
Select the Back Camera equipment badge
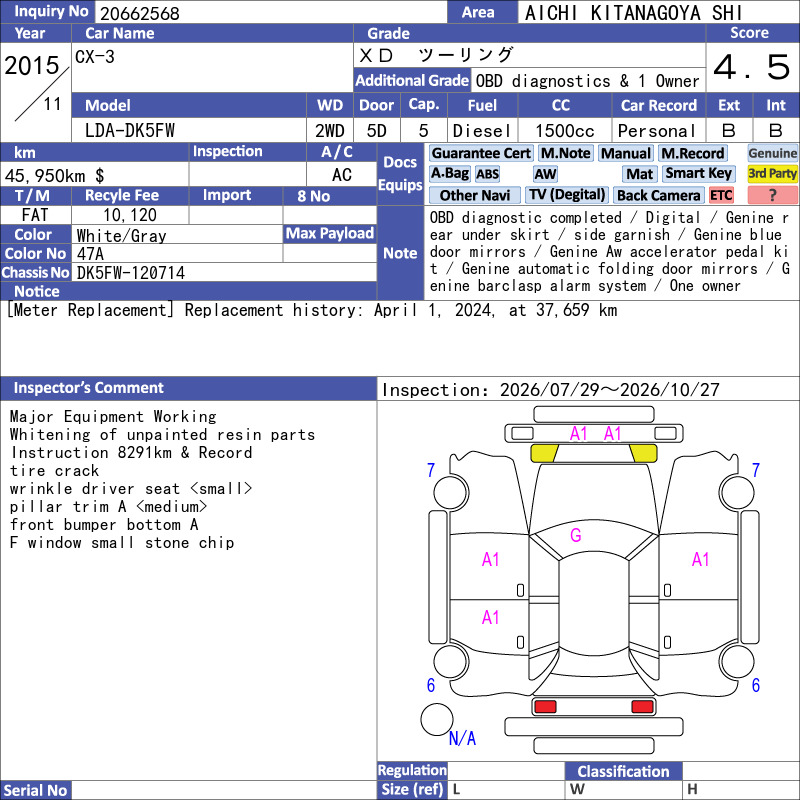click(x=658, y=195)
